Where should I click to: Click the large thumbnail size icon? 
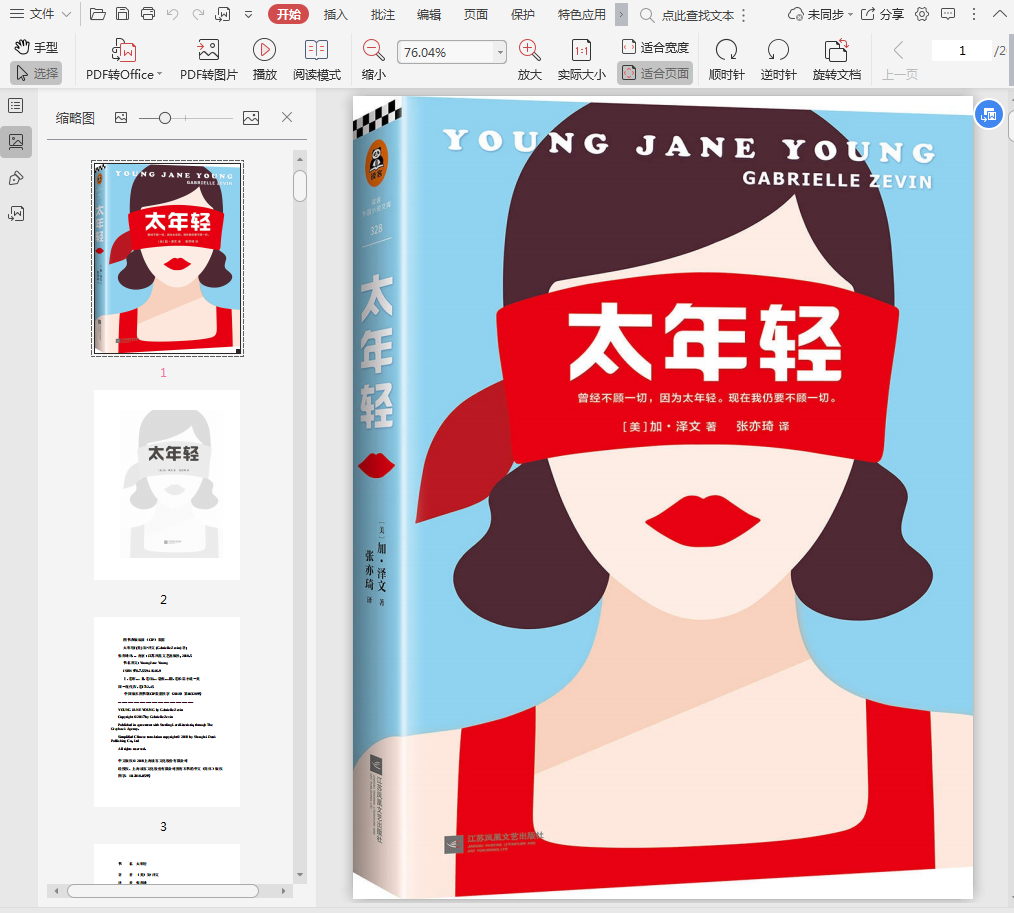251,118
